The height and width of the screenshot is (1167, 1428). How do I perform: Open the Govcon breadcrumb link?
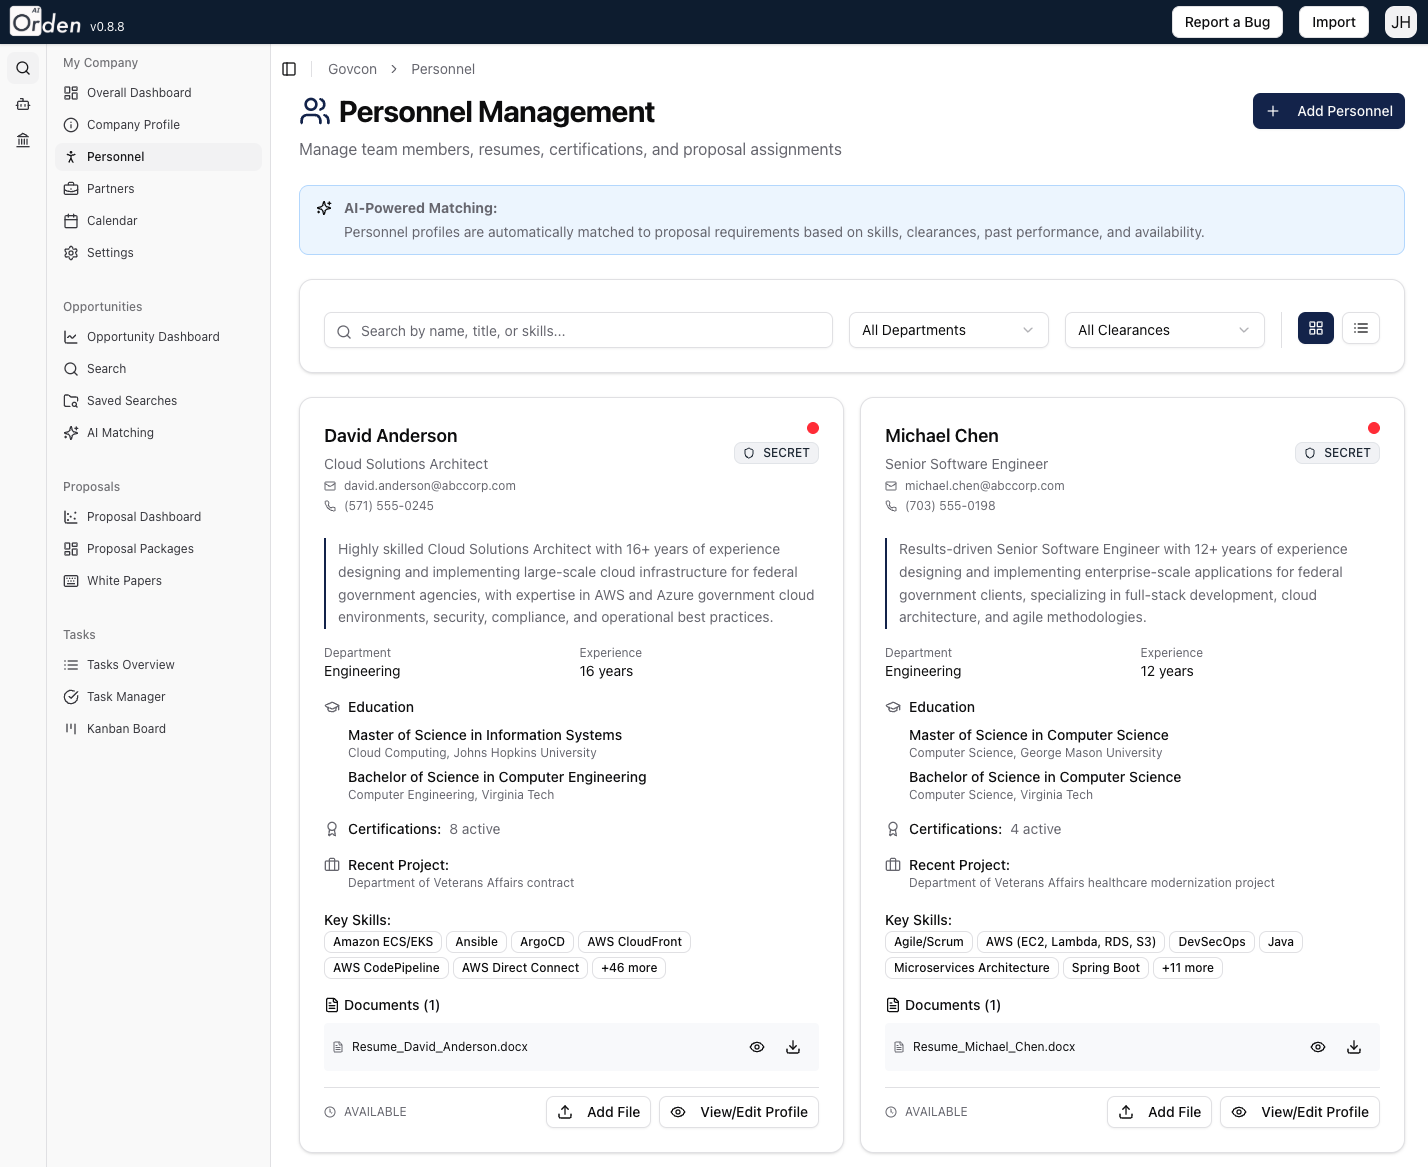click(352, 69)
